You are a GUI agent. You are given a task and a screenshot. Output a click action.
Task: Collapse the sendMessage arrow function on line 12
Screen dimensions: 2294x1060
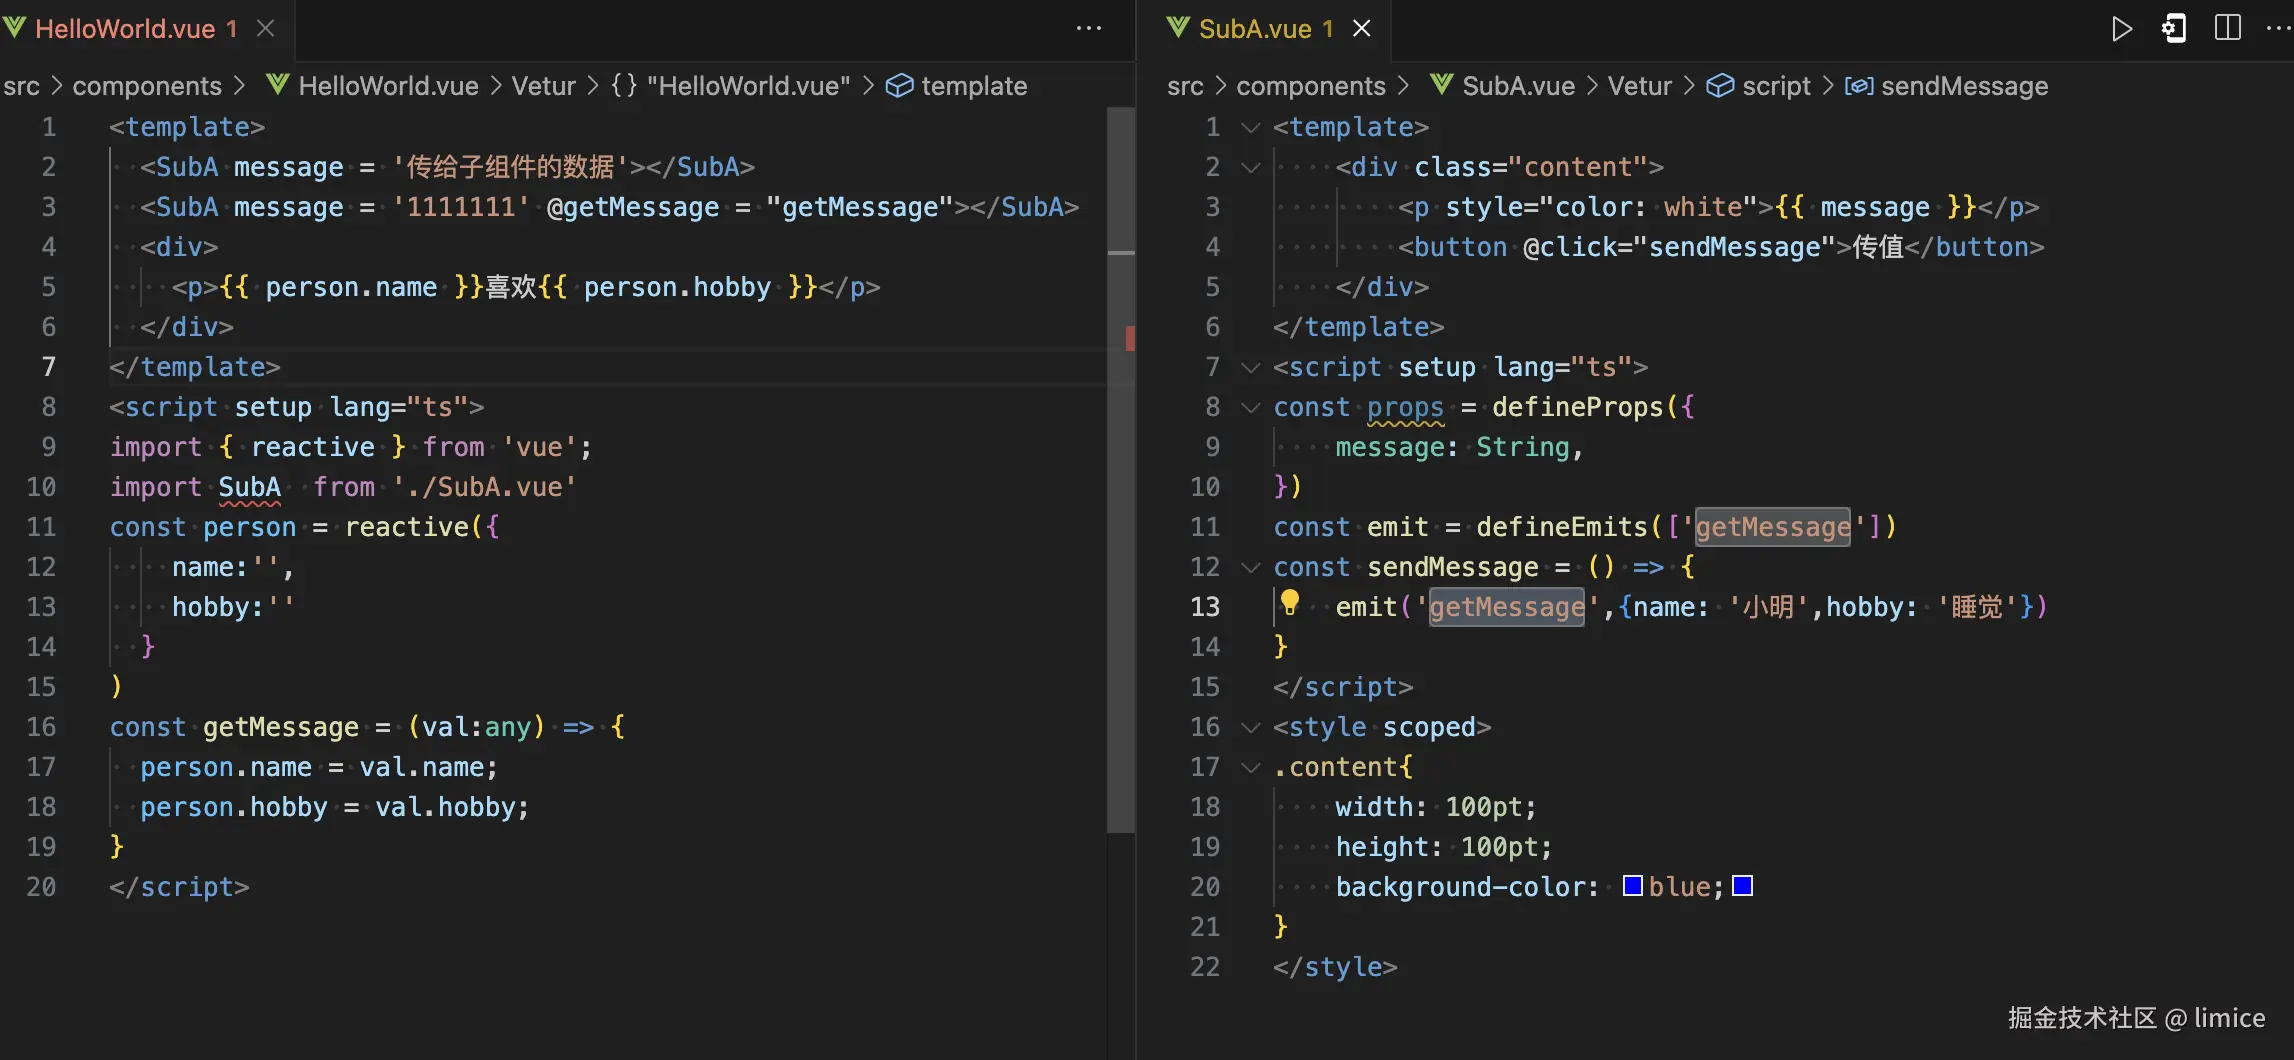1250,567
